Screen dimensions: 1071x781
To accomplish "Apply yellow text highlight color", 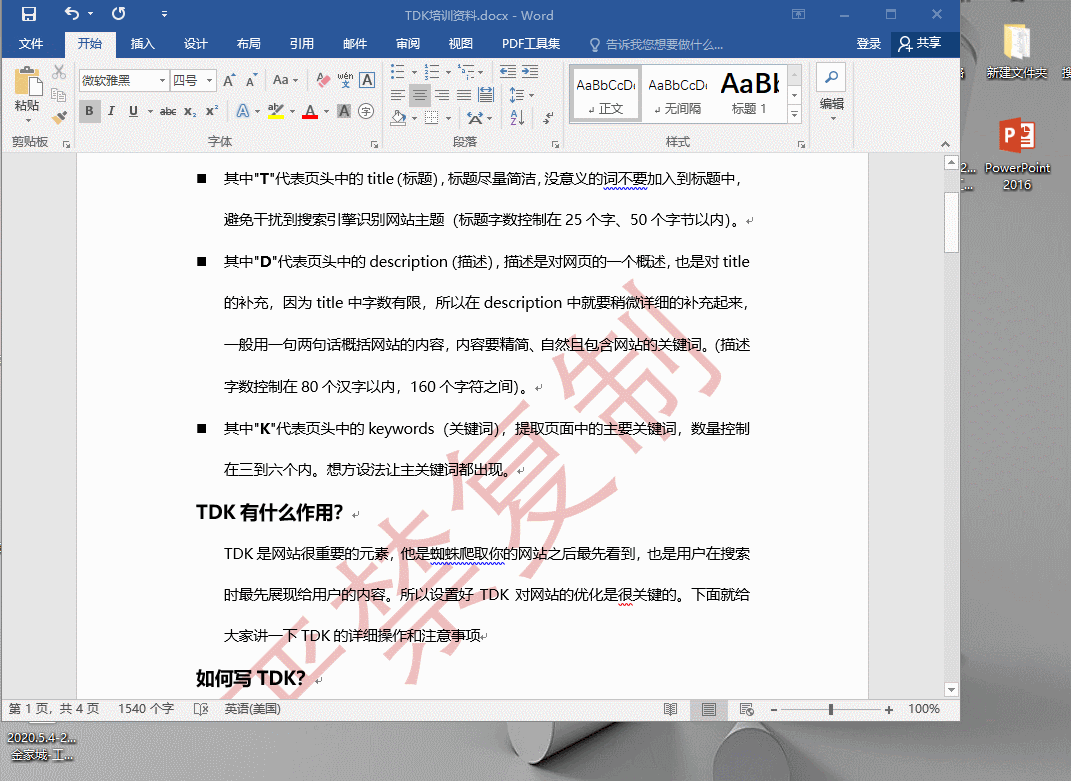I will [x=276, y=110].
